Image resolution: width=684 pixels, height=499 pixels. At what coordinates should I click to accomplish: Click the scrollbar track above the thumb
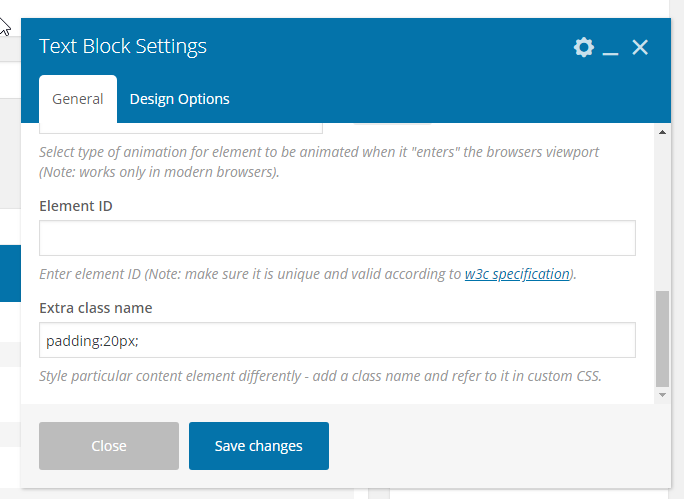click(662, 214)
